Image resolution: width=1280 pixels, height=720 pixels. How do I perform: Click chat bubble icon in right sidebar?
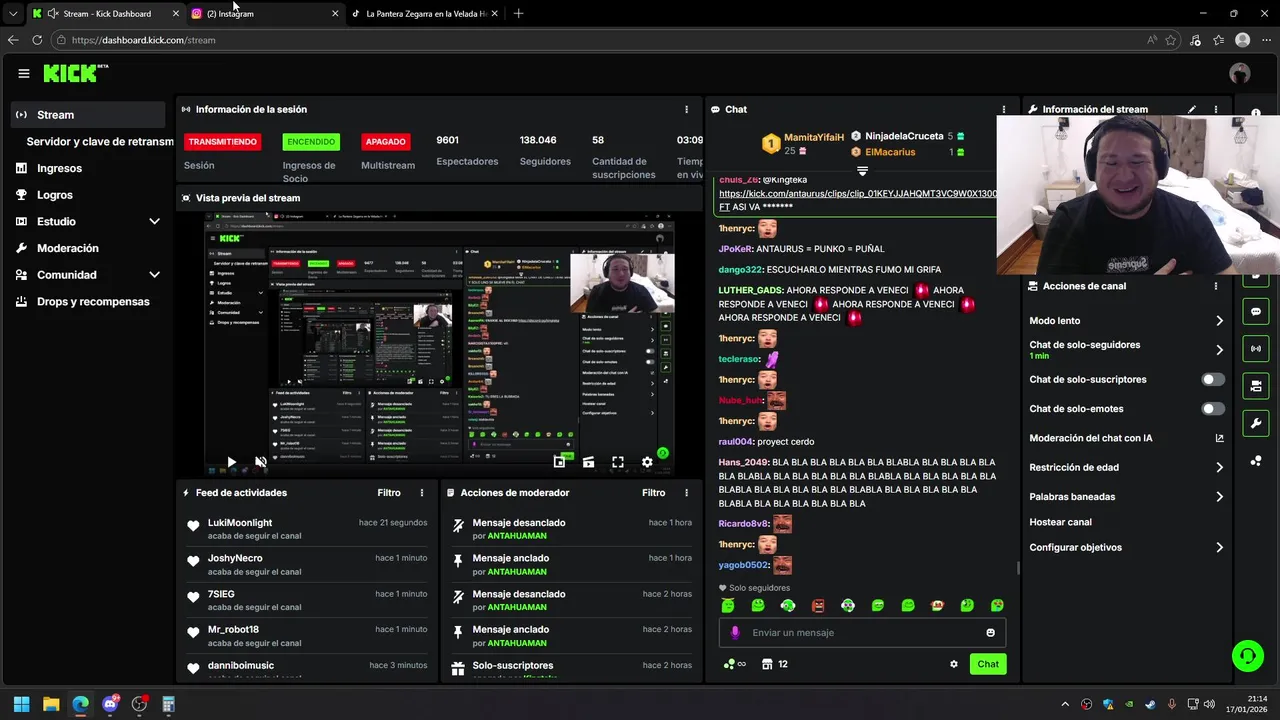1256,312
